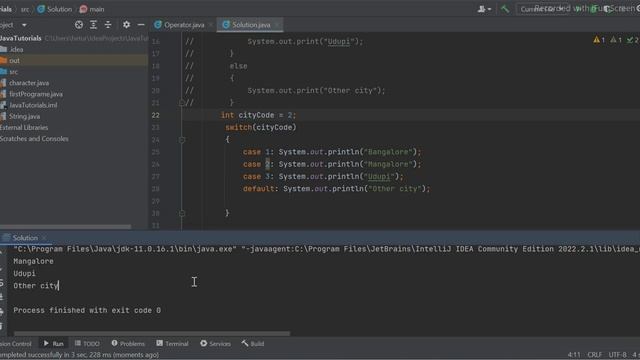This screenshot has height=360, width=640.
Task: Open the Problems tool window
Action: (x=128, y=344)
